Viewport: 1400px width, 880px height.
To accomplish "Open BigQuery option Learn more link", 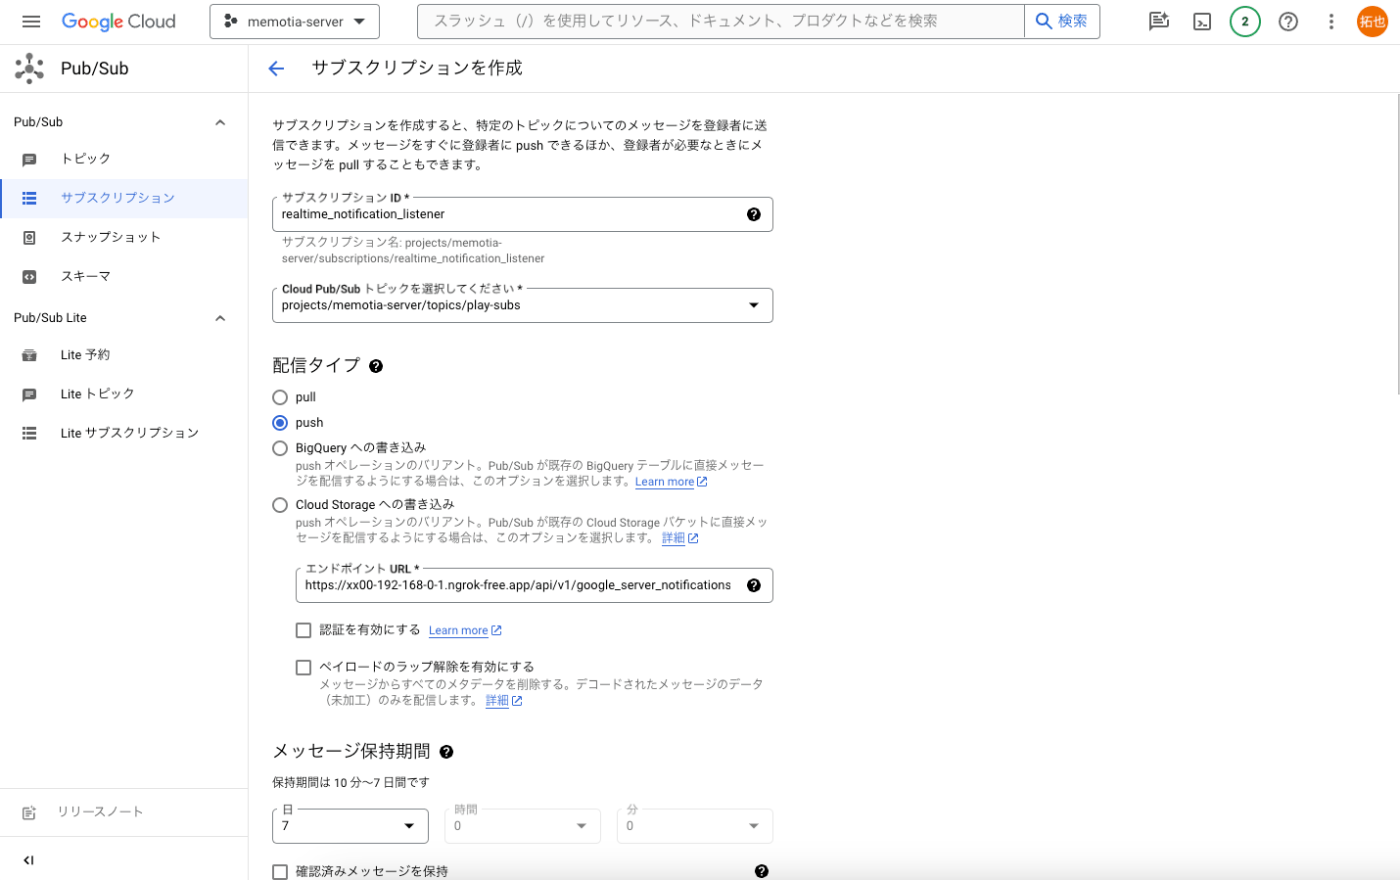I will point(671,482).
